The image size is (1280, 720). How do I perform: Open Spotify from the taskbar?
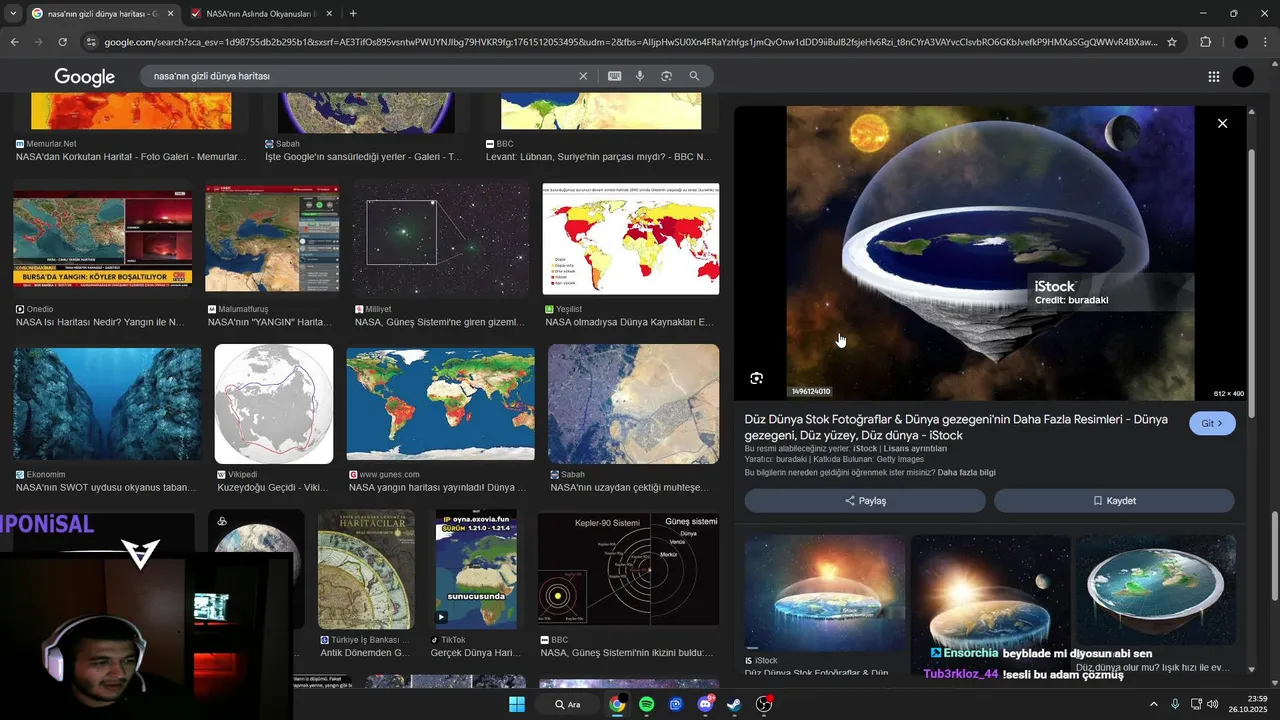click(x=647, y=704)
